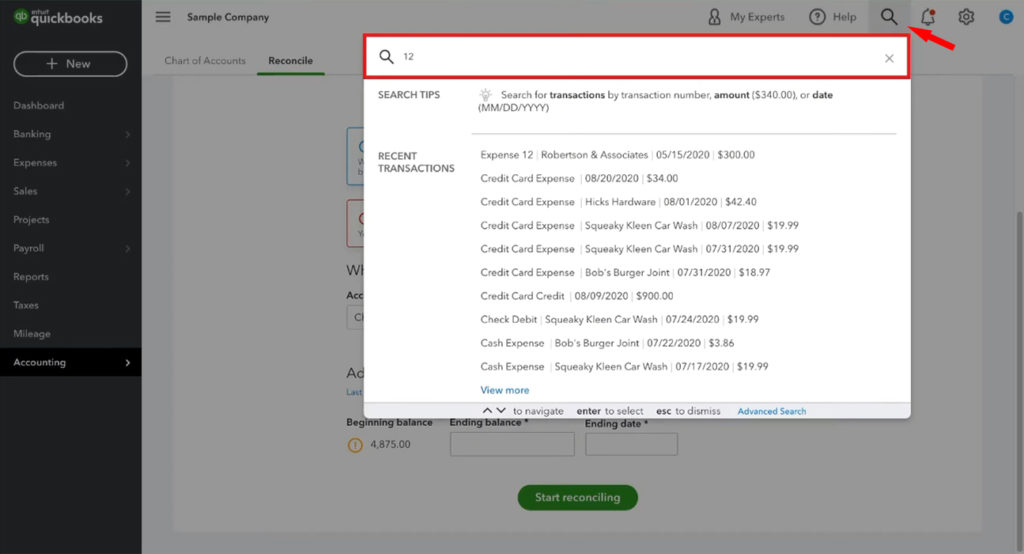Click the Sample Company name
The height and width of the screenshot is (554, 1024).
pyautogui.click(x=228, y=17)
